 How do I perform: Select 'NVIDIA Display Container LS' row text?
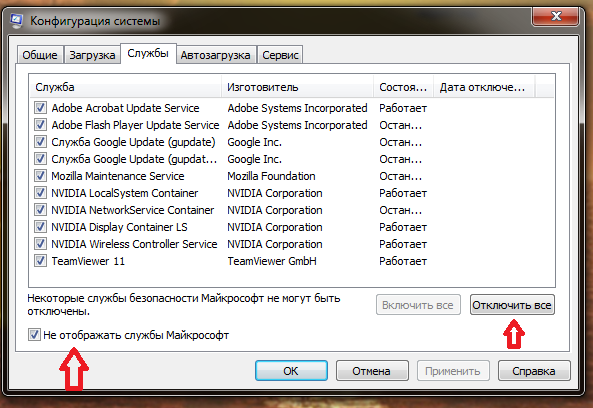[x=120, y=227]
